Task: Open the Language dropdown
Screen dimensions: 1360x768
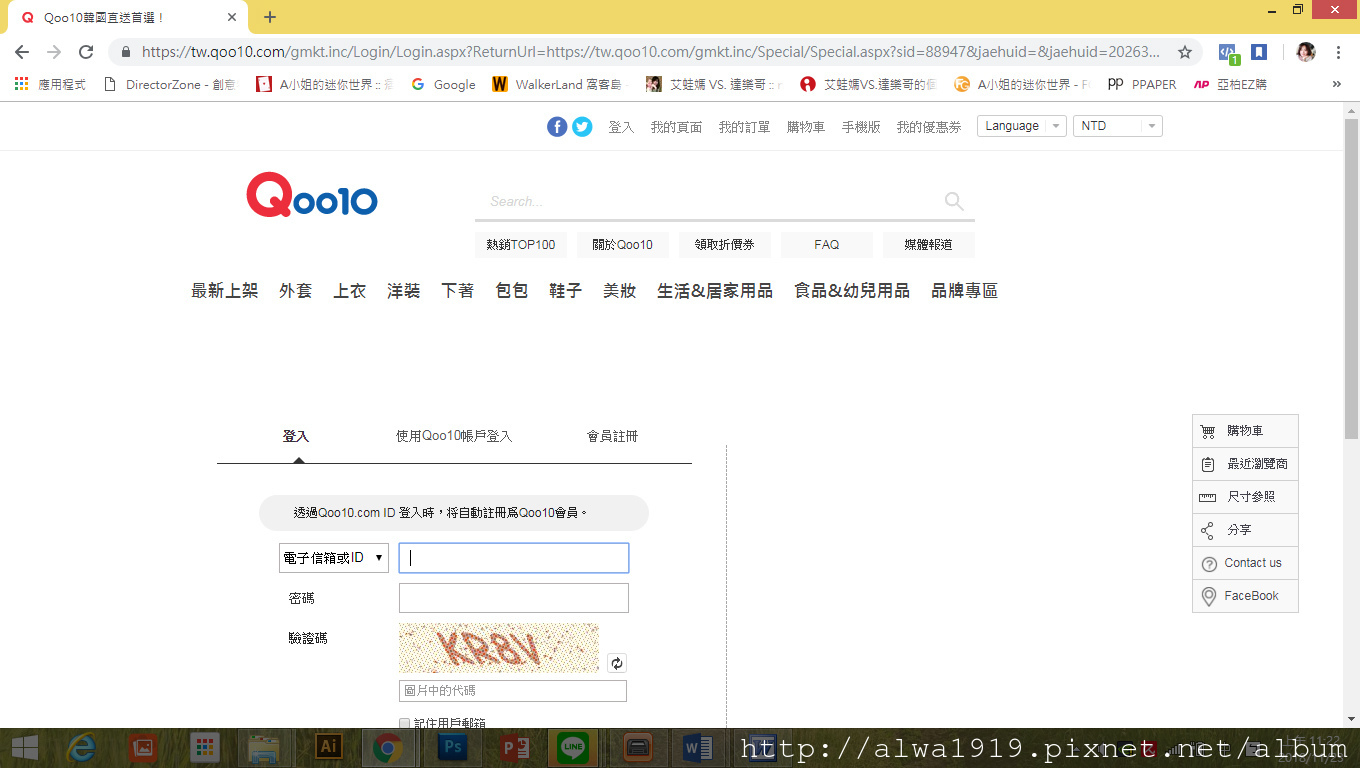Action: (x=1021, y=126)
